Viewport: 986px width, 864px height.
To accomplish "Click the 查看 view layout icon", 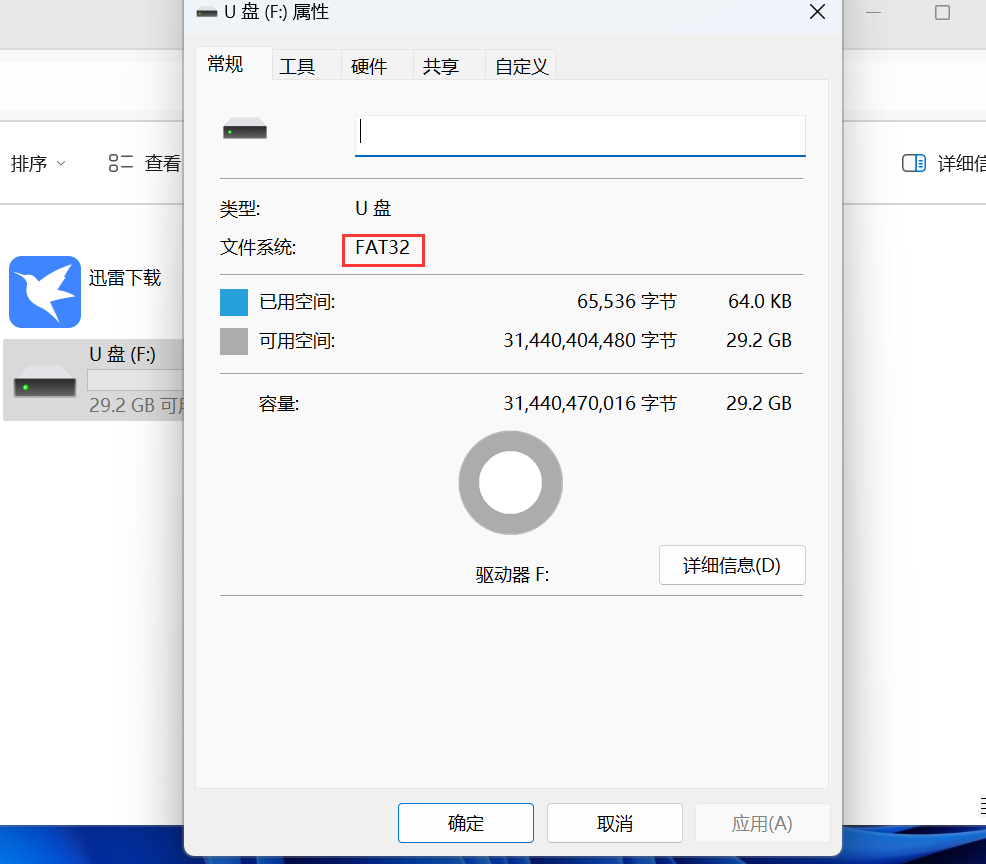I will tap(121, 164).
